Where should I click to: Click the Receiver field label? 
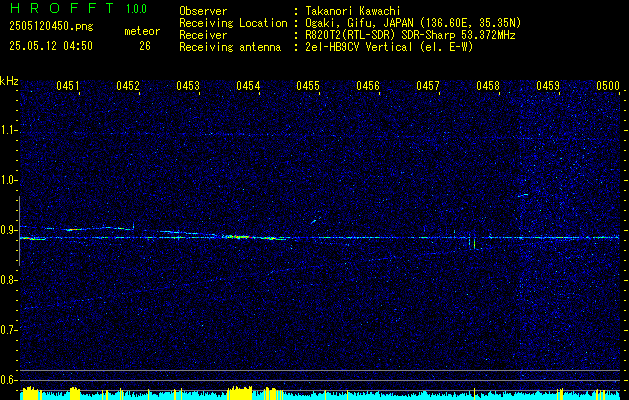203,35
